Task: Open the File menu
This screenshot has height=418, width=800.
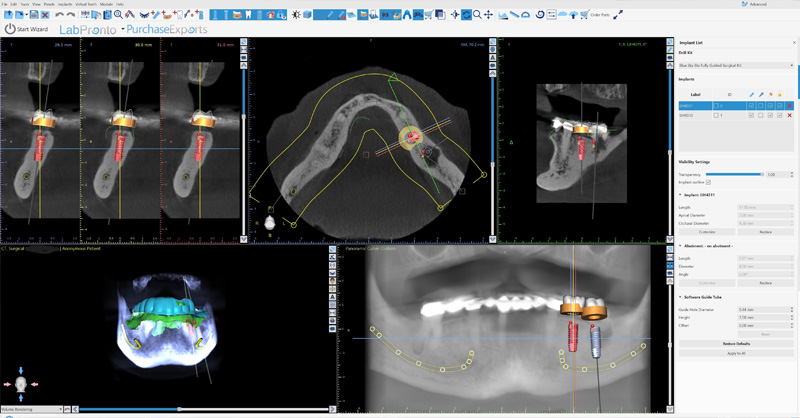Action: (x=5, y=4)
